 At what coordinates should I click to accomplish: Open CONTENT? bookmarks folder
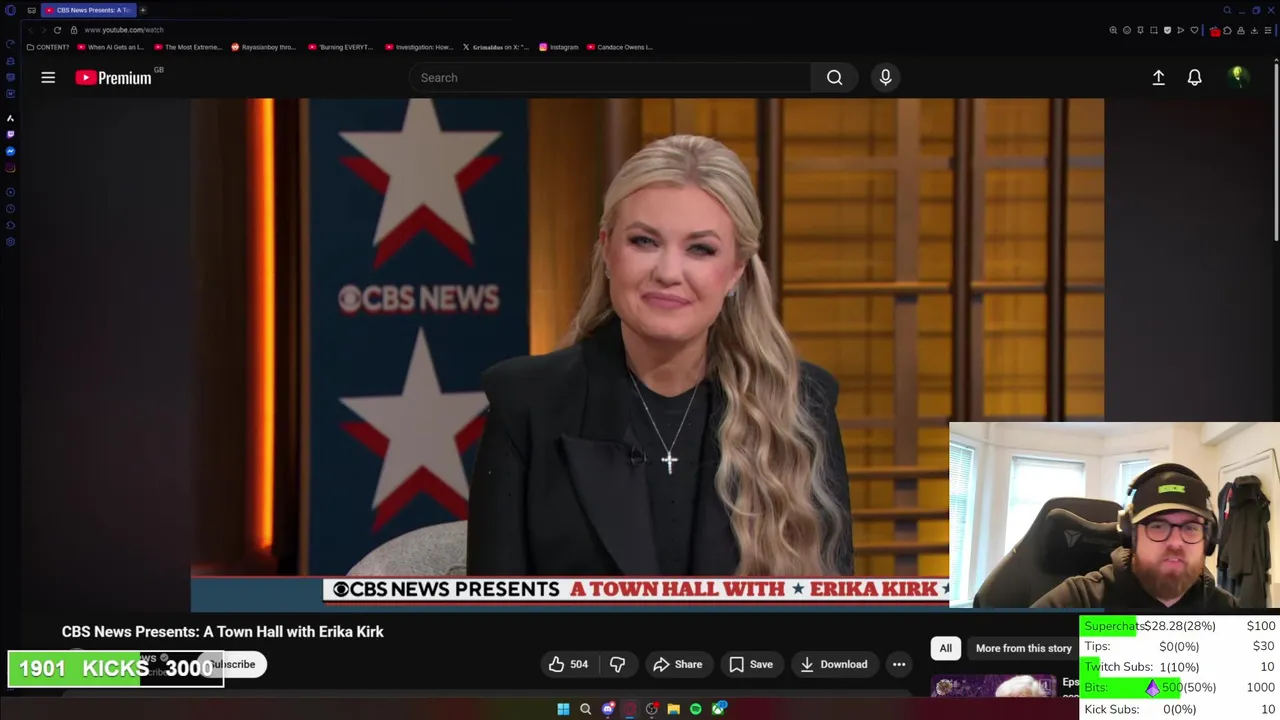pos(48,47)
